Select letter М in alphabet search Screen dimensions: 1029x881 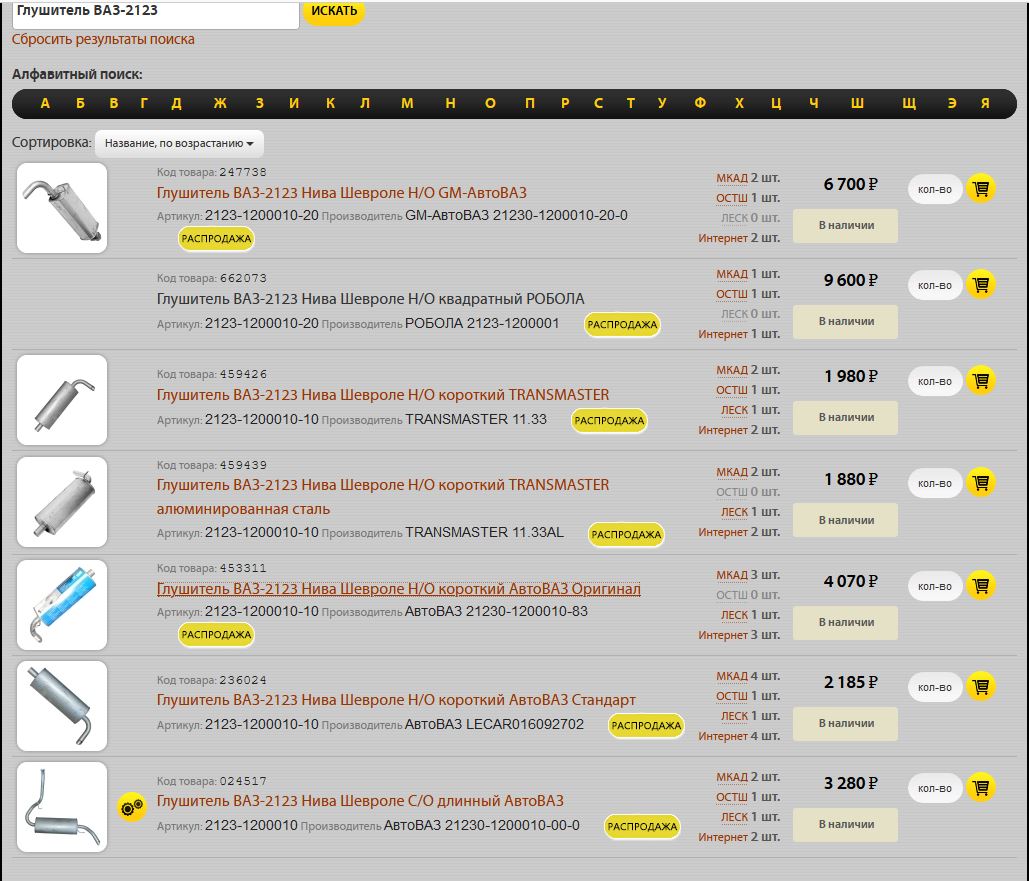click(408, 103)
